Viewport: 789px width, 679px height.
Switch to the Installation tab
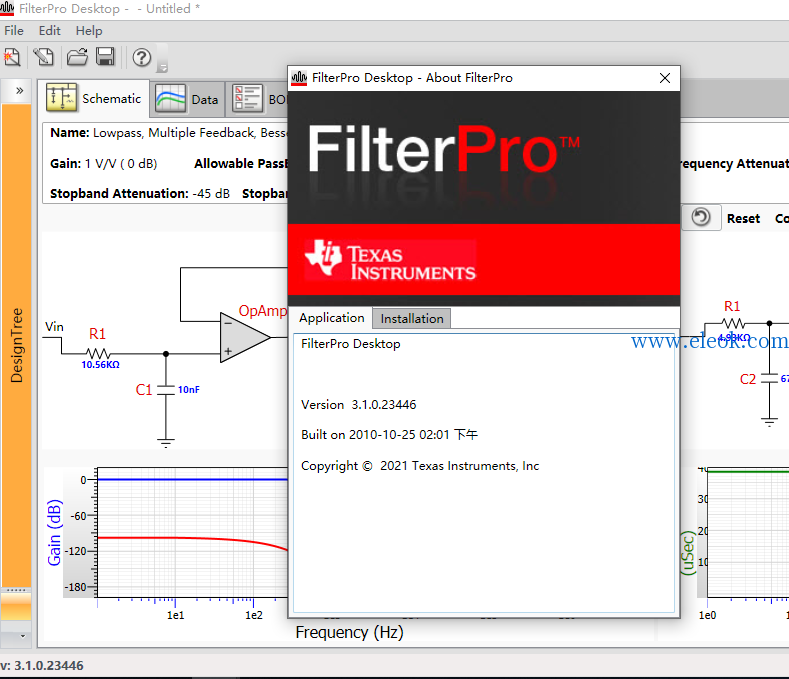pos(412,319)
